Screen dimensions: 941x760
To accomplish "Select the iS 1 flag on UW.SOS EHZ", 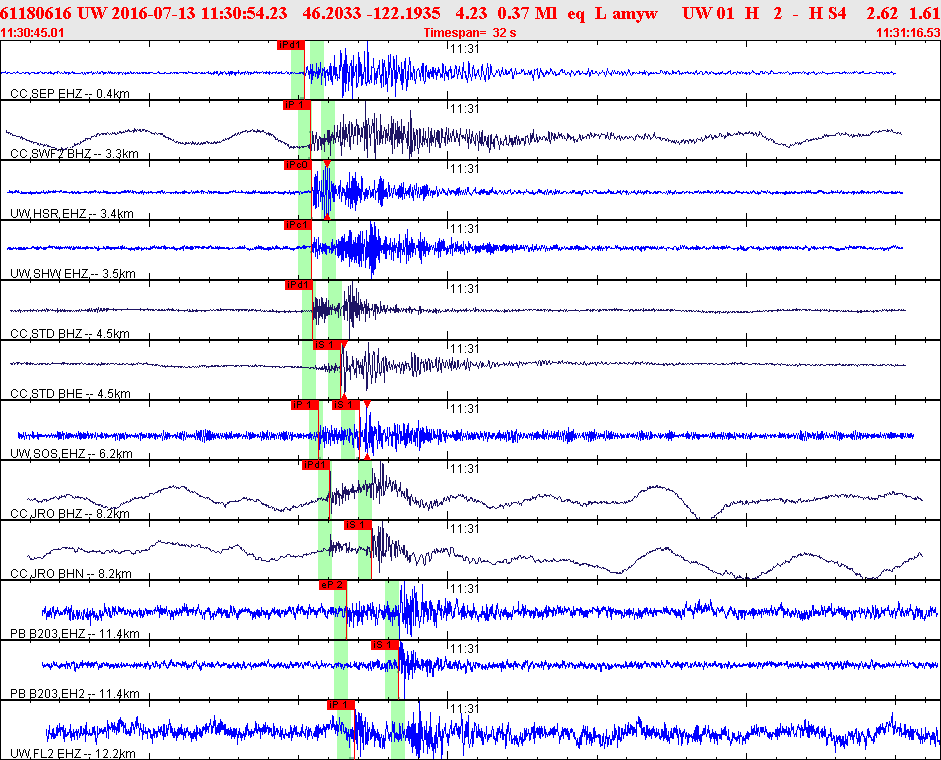I will (346, 405).
